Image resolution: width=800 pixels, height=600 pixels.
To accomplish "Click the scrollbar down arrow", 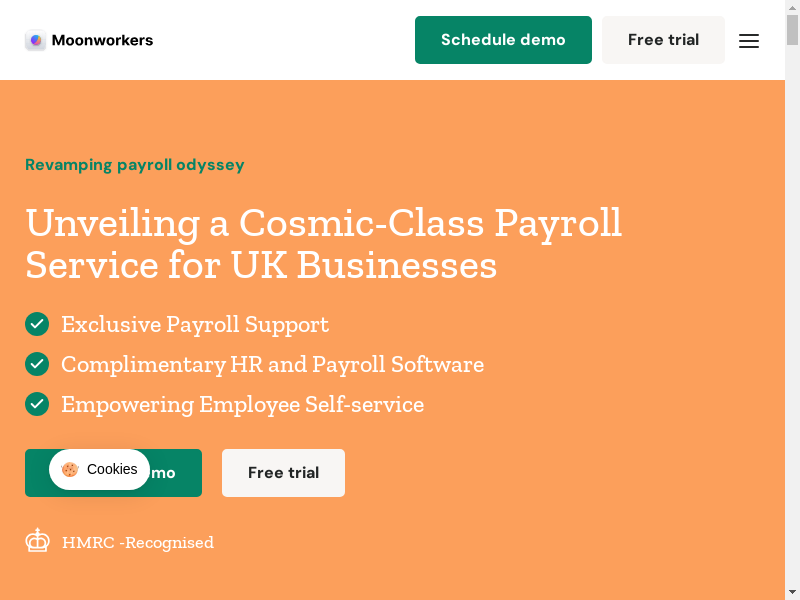I will (792, 592).
